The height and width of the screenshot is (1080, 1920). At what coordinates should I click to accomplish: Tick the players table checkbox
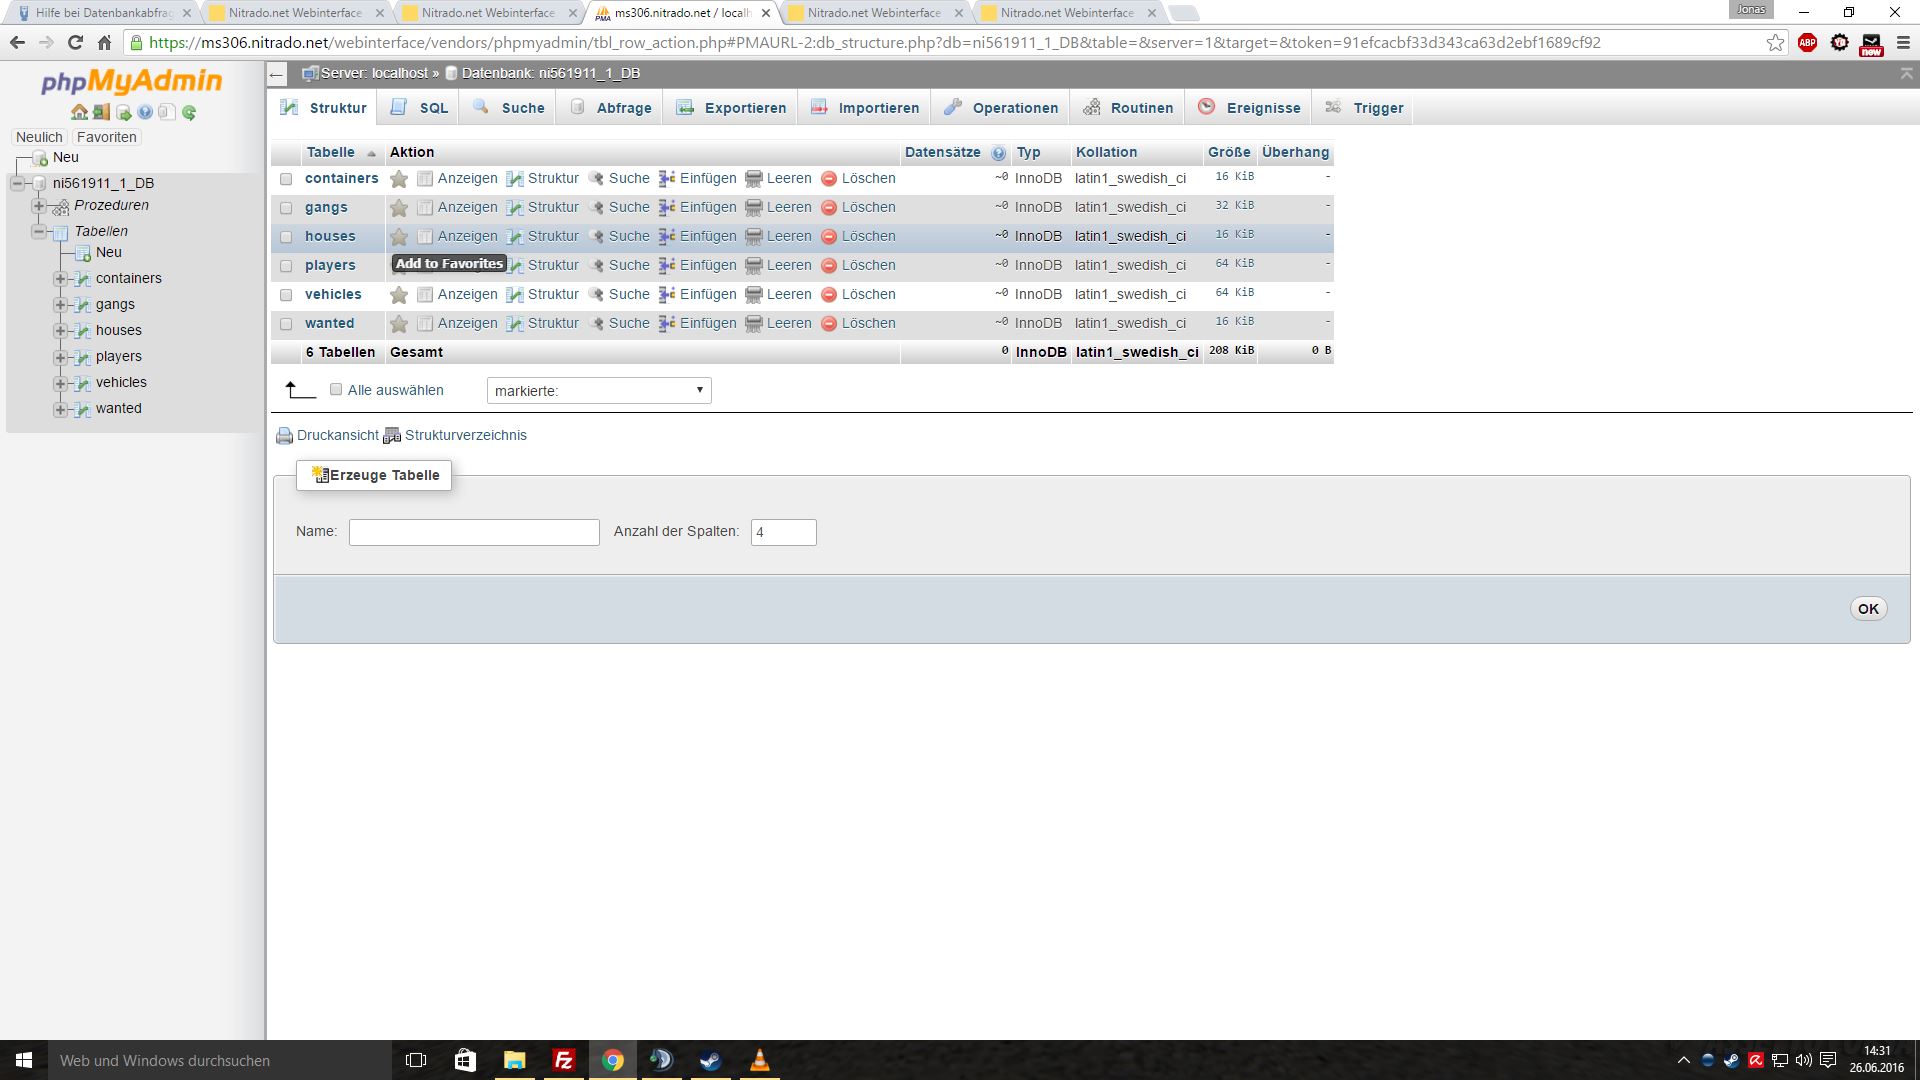click(x=286, y=266)
